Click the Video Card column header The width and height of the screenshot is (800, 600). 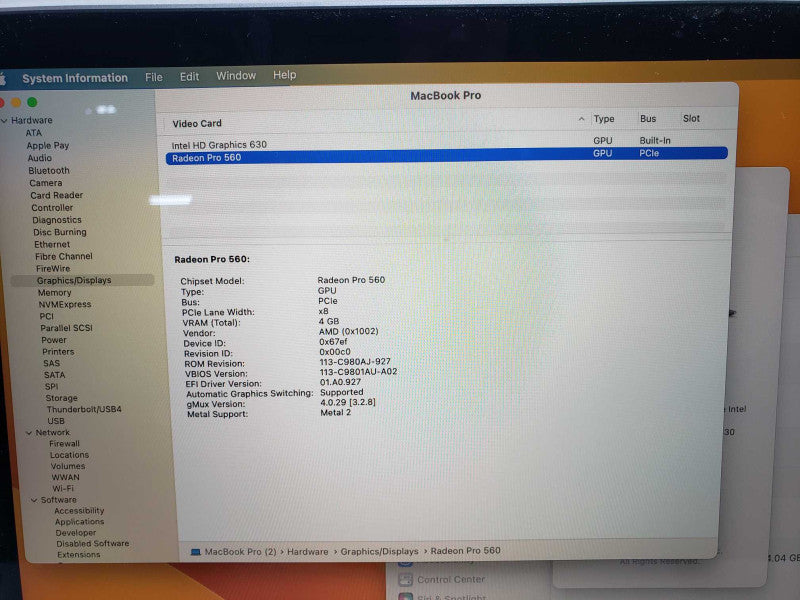197,123
